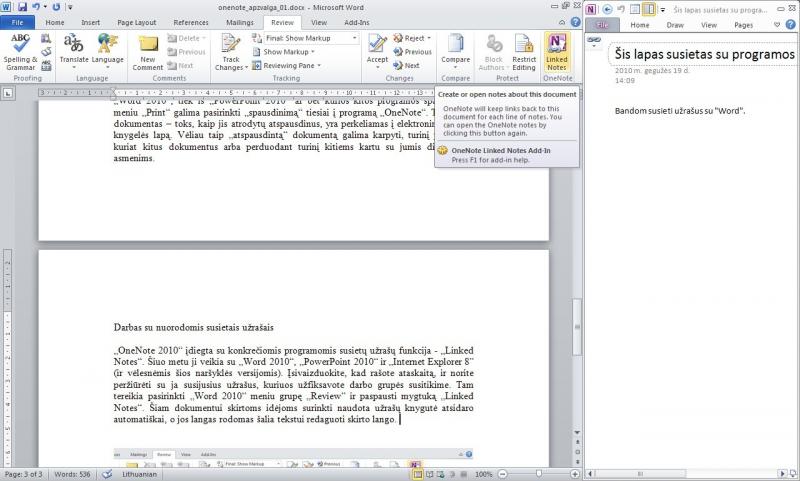This screenshot has height=481, width=800.
Task: Click the Zoom In plus button
Action: tap(574, 474)
